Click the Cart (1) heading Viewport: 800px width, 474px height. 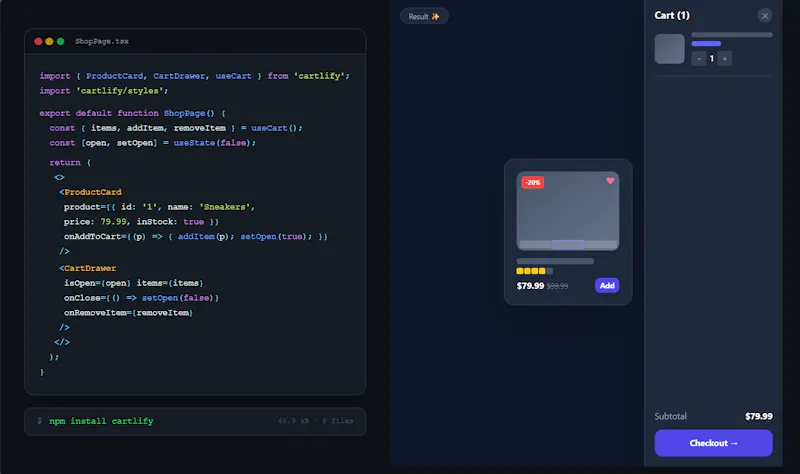672,15
